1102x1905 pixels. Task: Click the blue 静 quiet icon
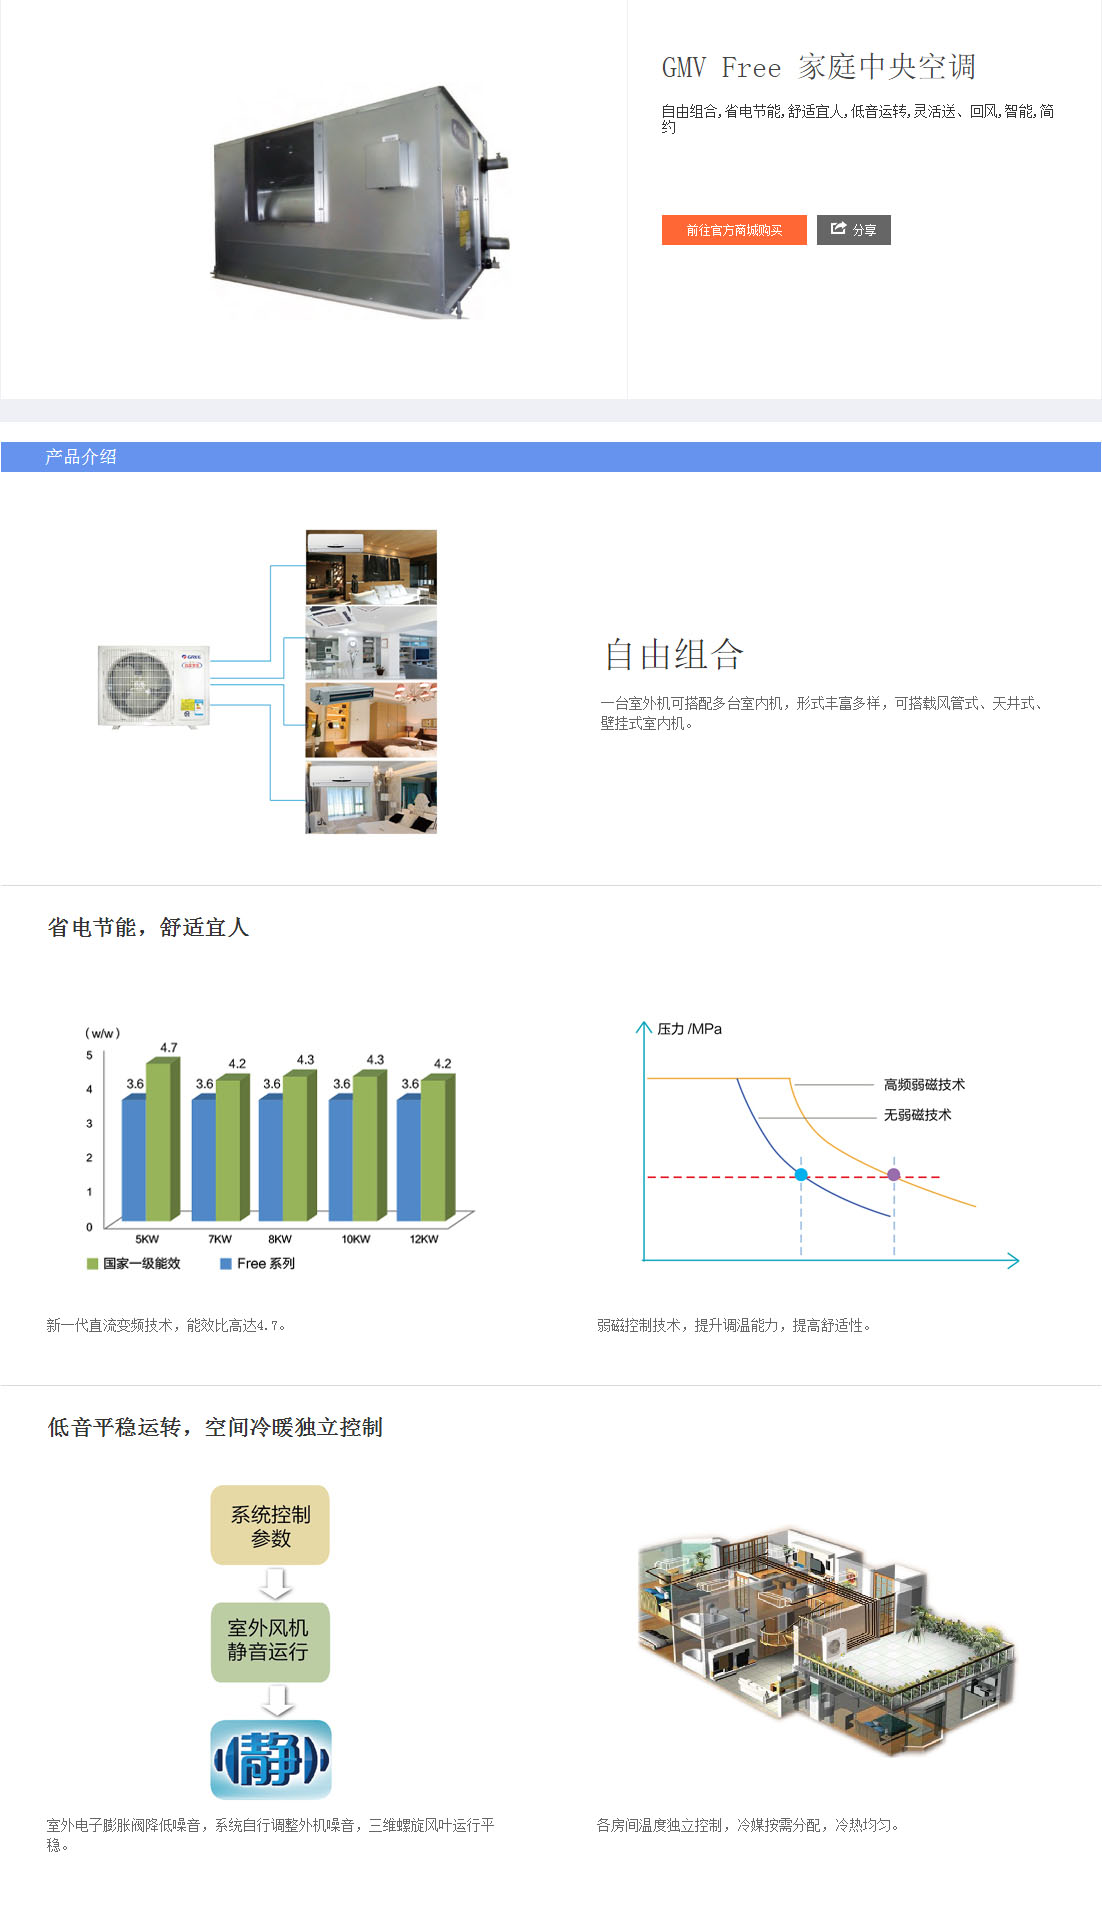[x=270, y=1759]
